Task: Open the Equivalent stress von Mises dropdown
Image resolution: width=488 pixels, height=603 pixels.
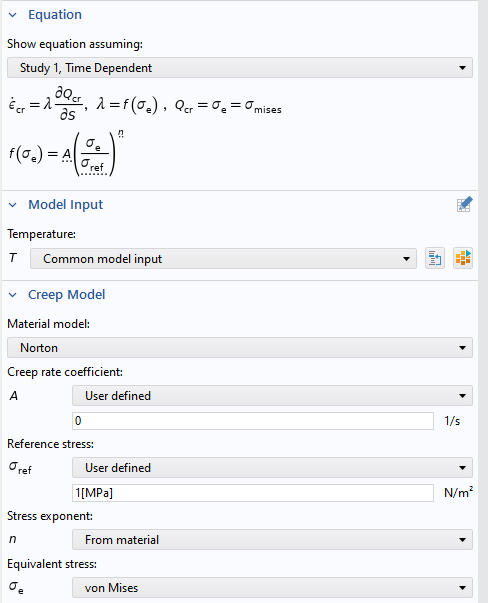Action: (x=272, y=588)
